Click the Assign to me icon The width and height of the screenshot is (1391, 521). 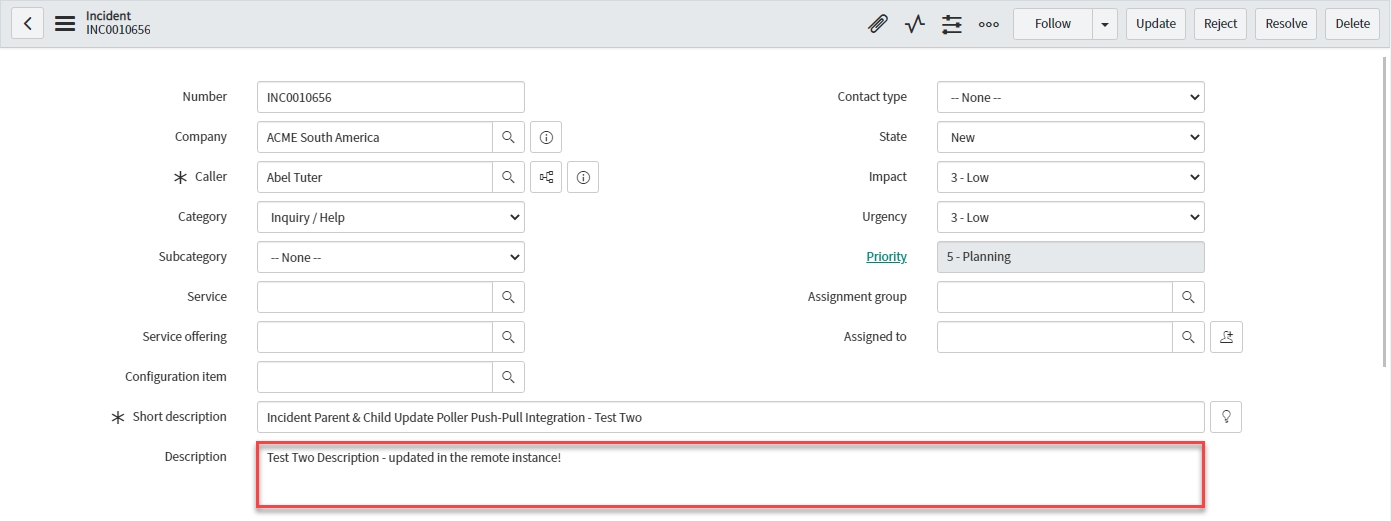point(1226,337)
